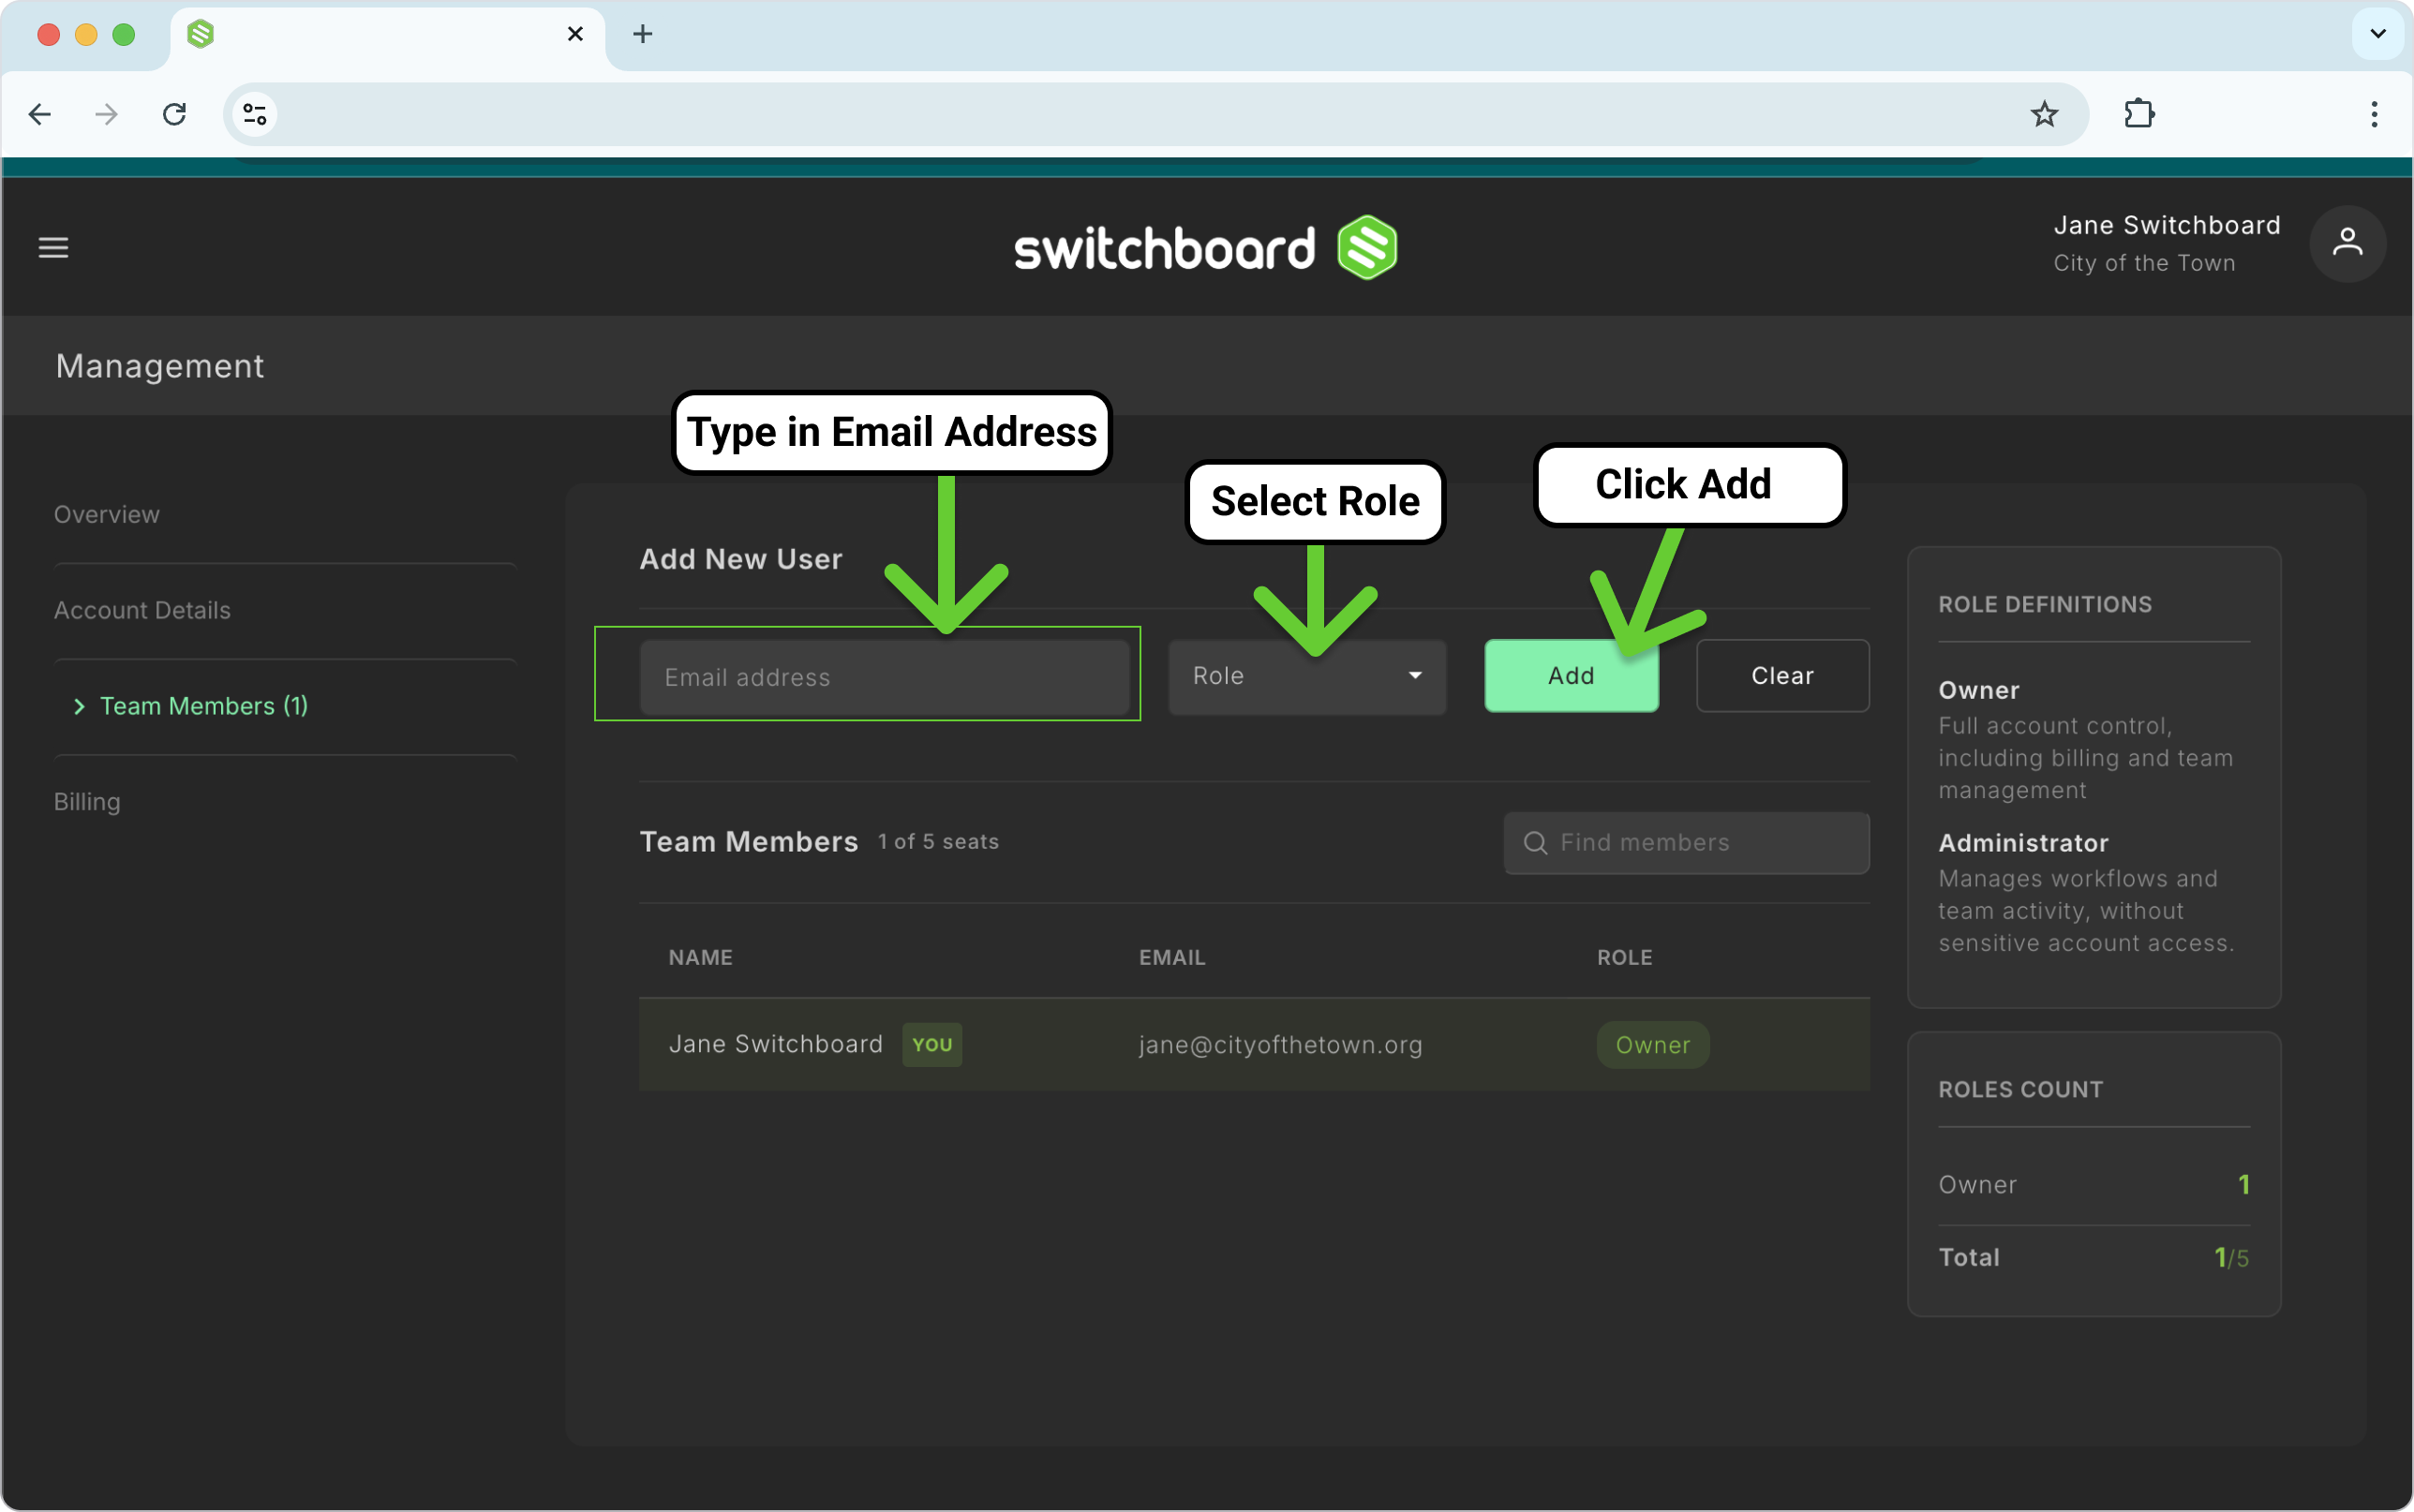Image resolution: width=2414 pixels, height=1512 pixels.
Task: Click 'City of the Town' organization text
Action: click(x=2144, y=263)
